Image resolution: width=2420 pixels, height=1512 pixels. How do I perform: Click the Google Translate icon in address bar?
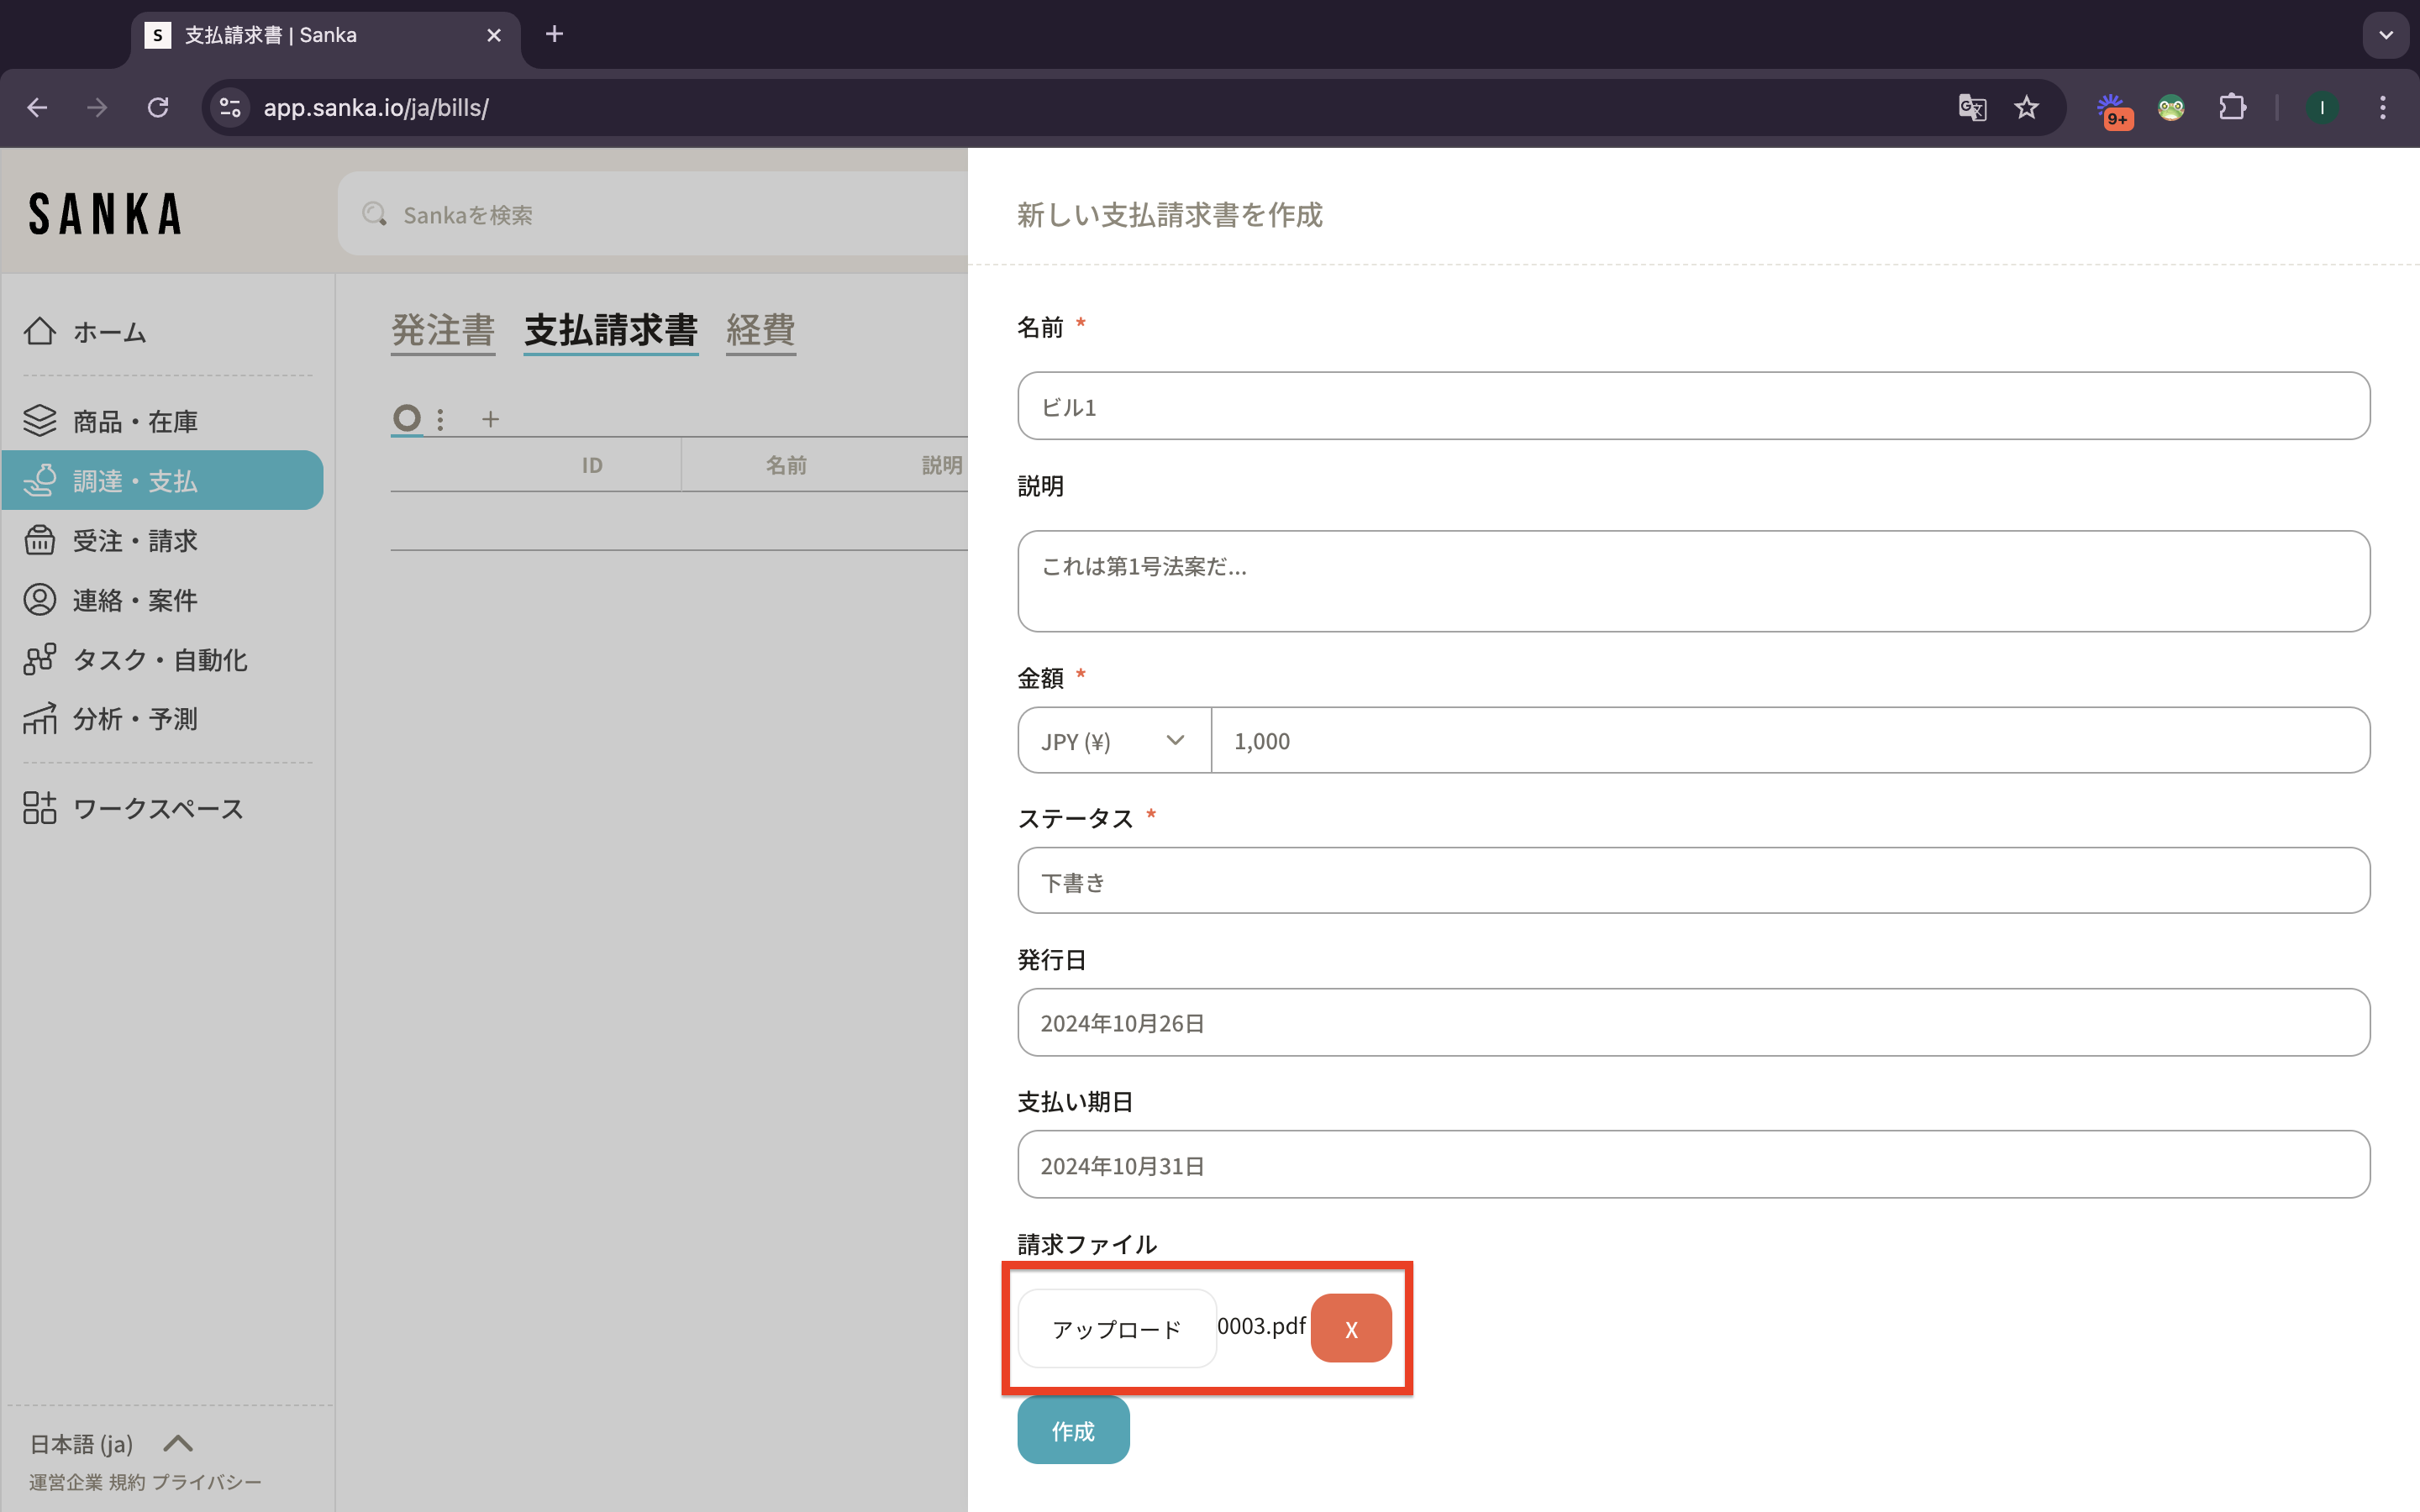pyautogui.click(x=1971, y=107)
